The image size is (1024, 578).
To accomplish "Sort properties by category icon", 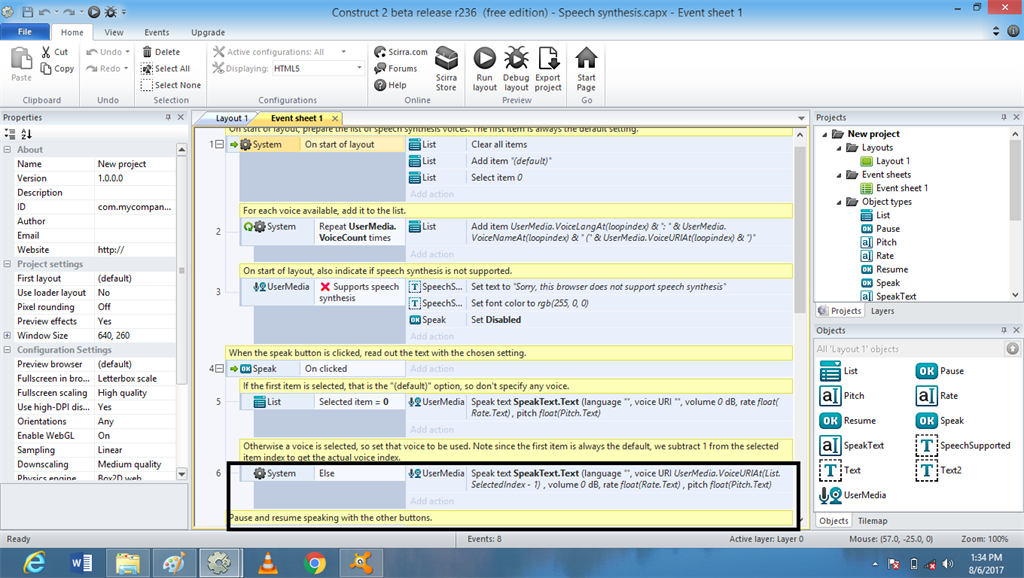I will [x=10, y=134].
